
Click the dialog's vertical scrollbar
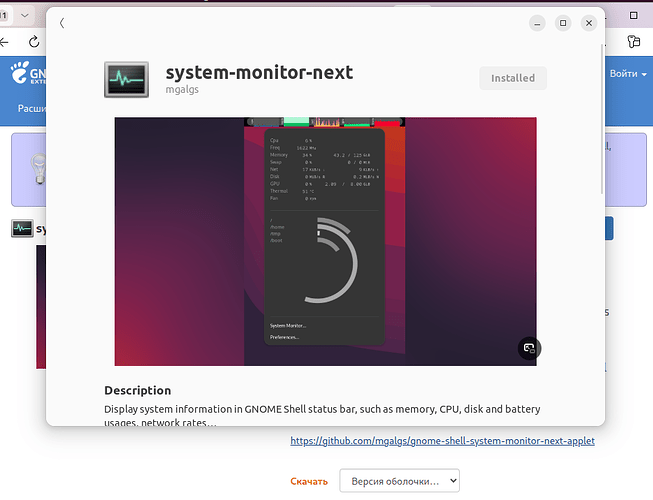(602, 119)
